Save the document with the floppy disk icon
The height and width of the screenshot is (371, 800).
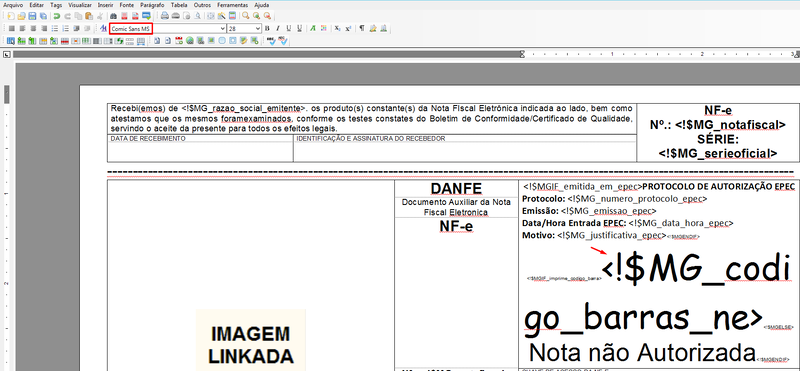pyautogui.click(x=32, y=16)
